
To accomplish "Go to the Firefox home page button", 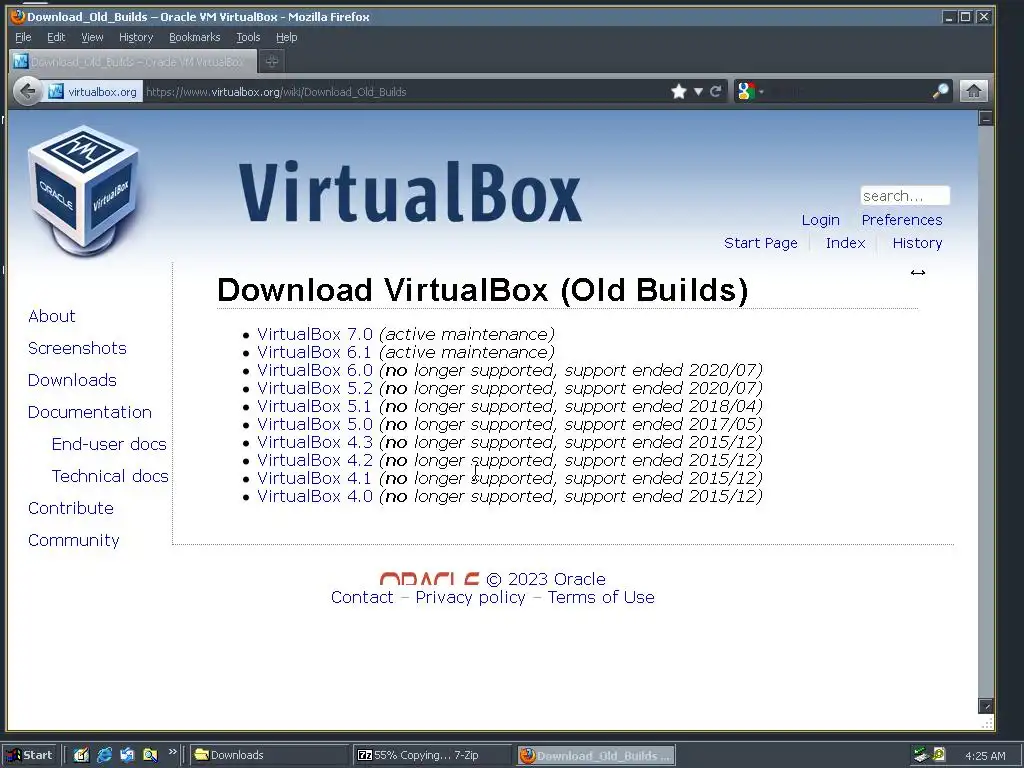I will coord(973,91).
